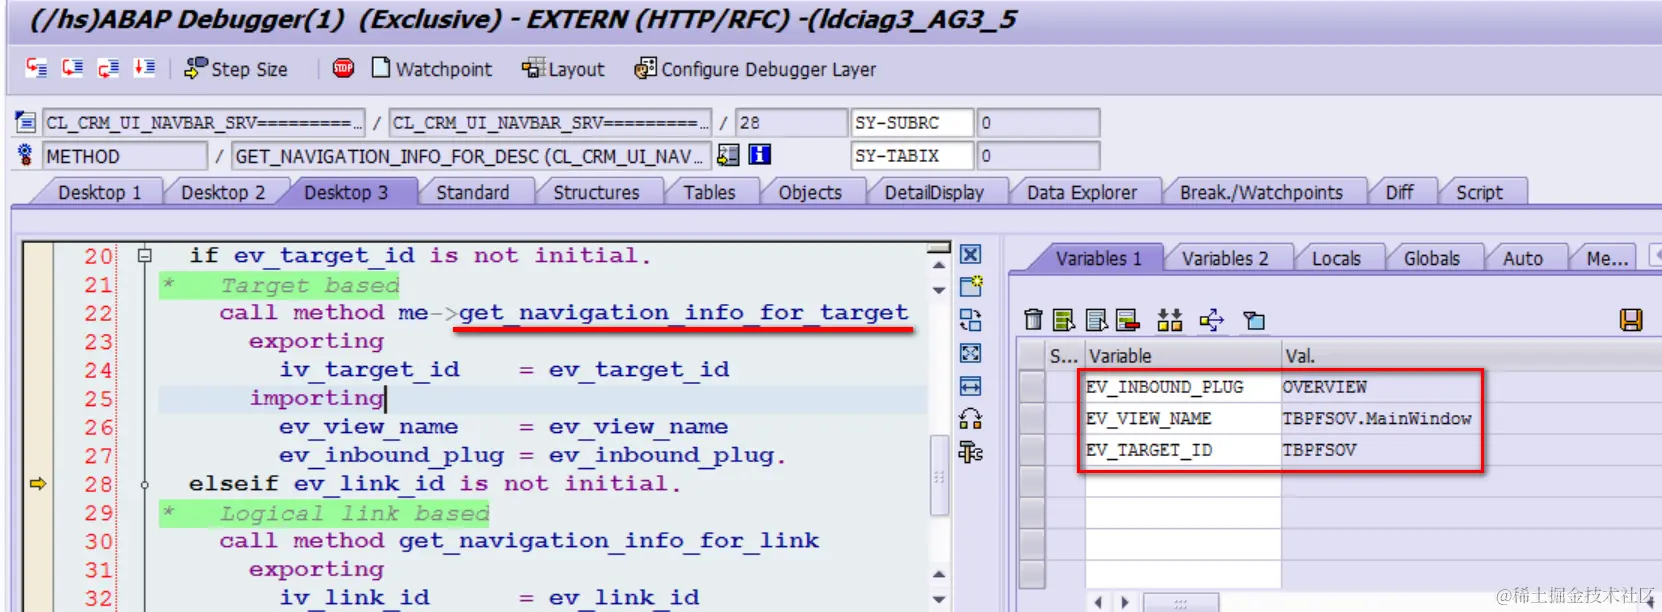
Task: Click the swap tool icon in side strip
Action: (970, 320)
